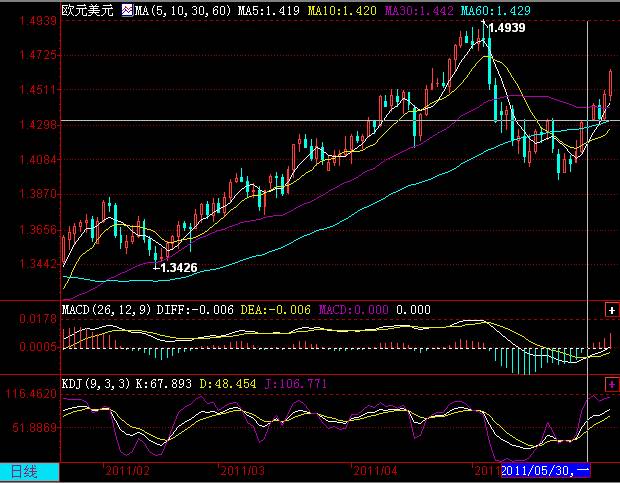Click the 0.0178 MACD axis label
The width and height of the screenshot is (620, 483).
click(x=38, y=319)
